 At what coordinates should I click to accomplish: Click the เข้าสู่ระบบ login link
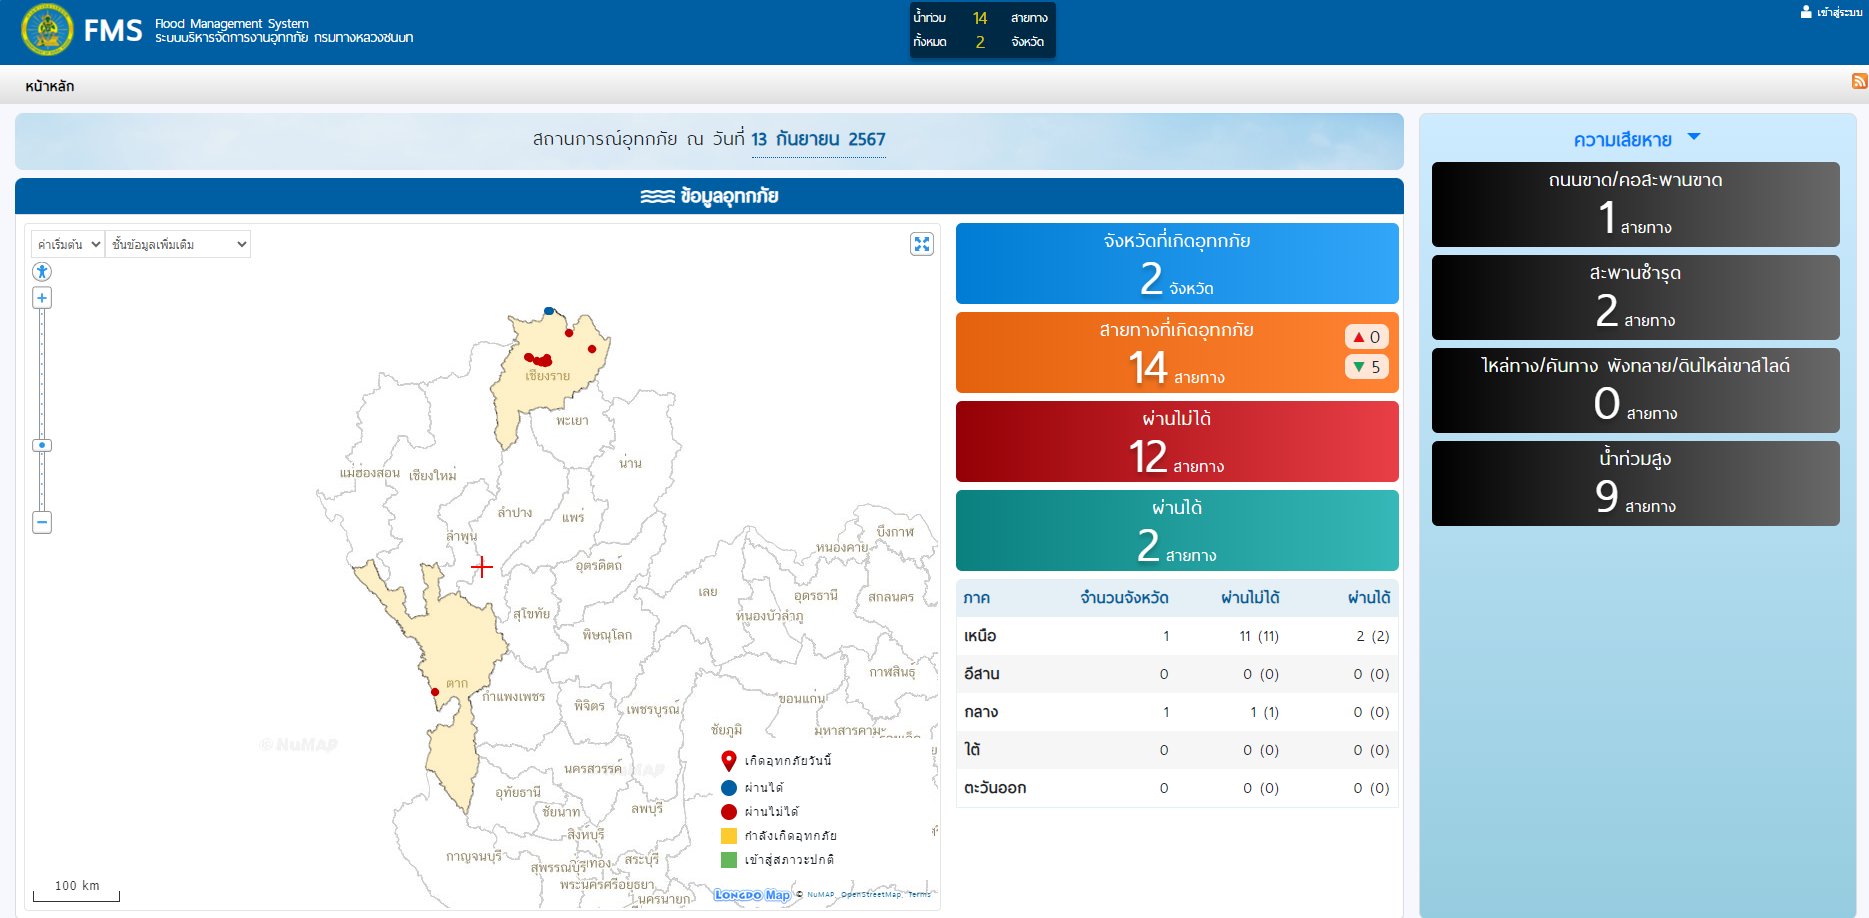click(x=1839, y=12)
